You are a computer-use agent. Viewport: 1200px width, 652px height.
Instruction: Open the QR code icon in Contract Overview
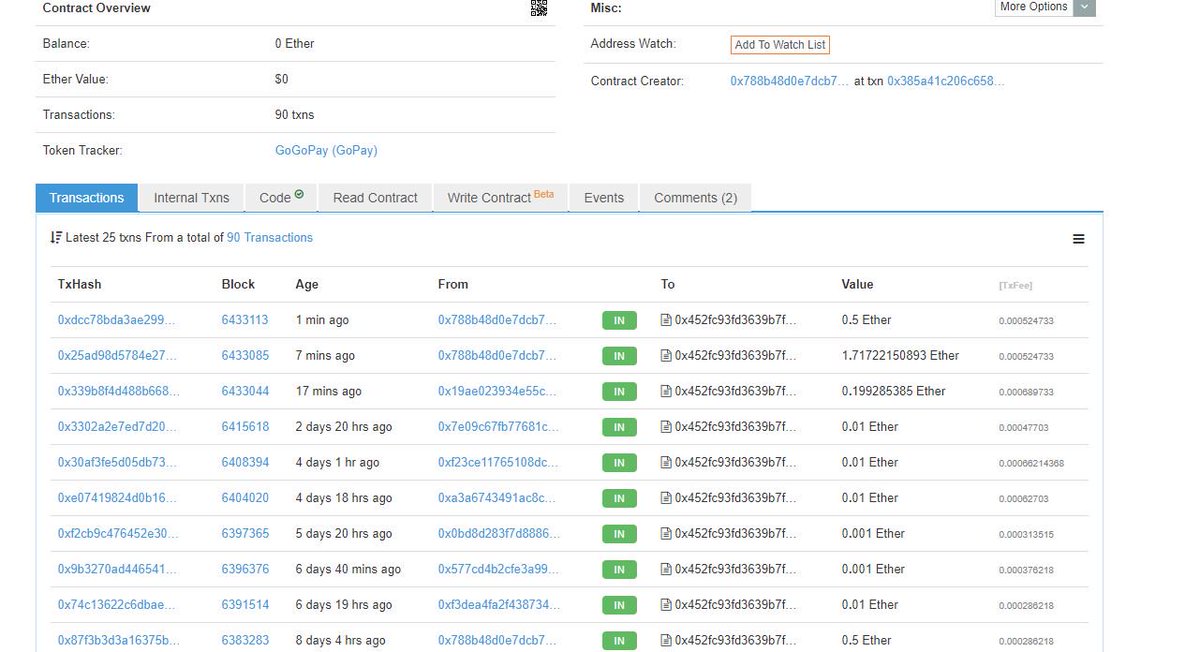point(539,8)
